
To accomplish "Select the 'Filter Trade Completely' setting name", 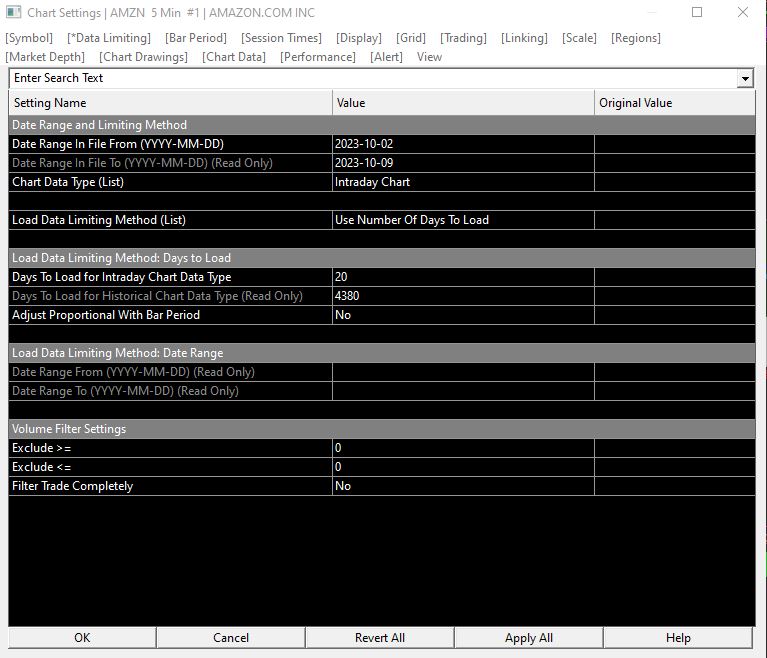I will click(72, 486).
